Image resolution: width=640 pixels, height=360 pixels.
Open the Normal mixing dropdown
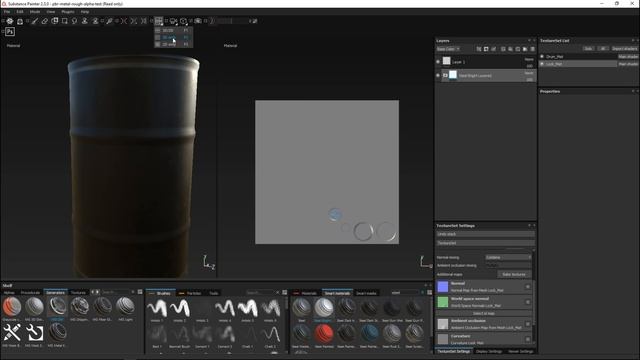pos(508,257)
